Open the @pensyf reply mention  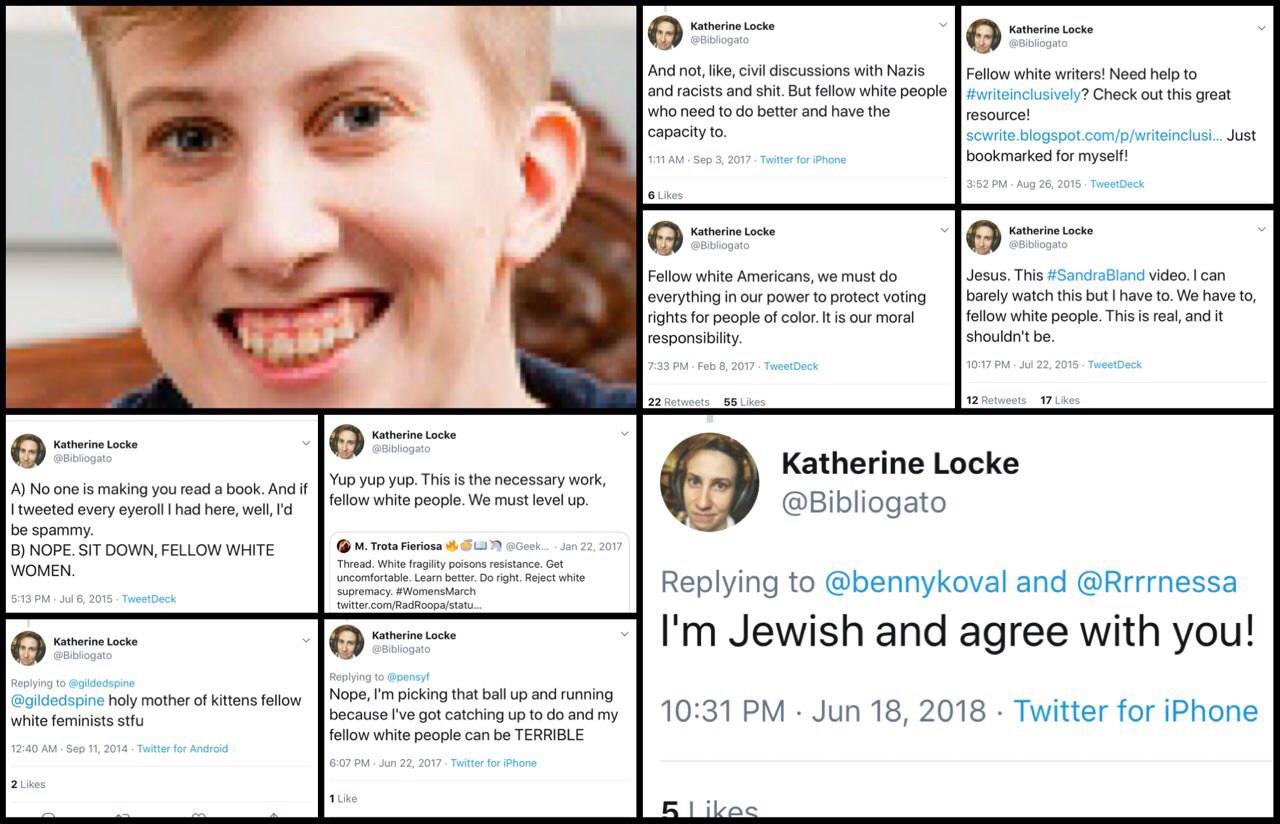407,677
